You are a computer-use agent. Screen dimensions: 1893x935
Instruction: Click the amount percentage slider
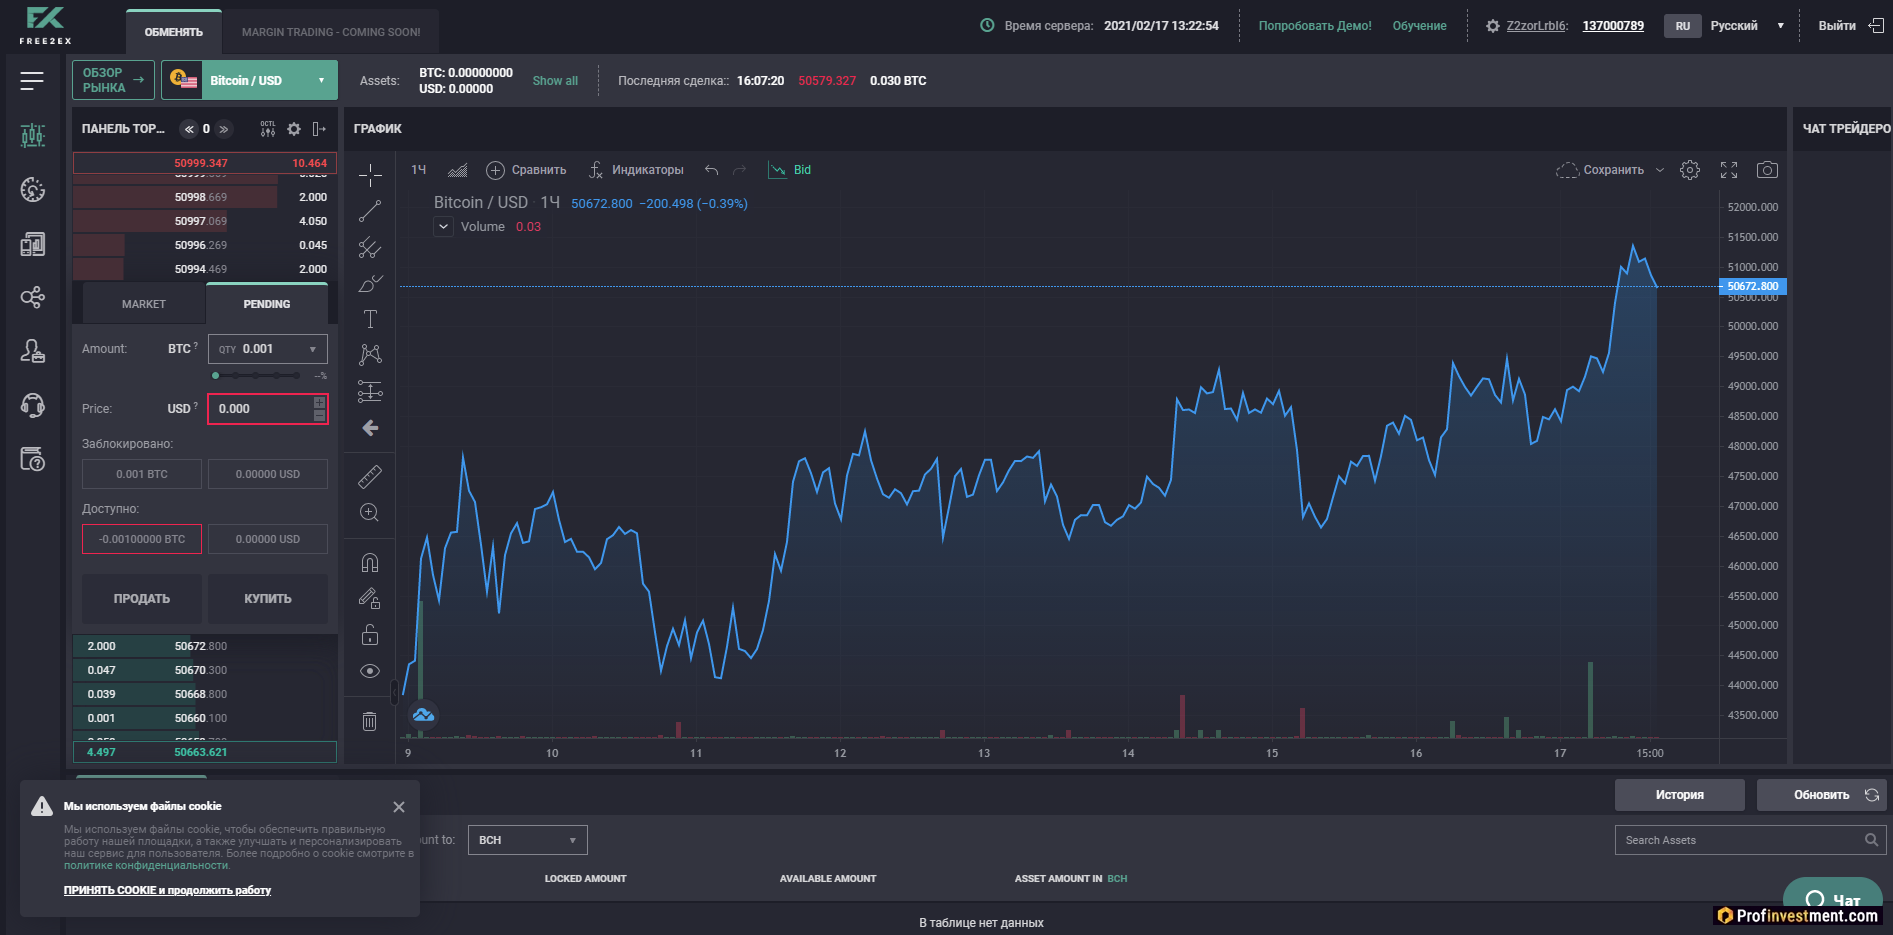pyautogui.click(x=257, y=376)
